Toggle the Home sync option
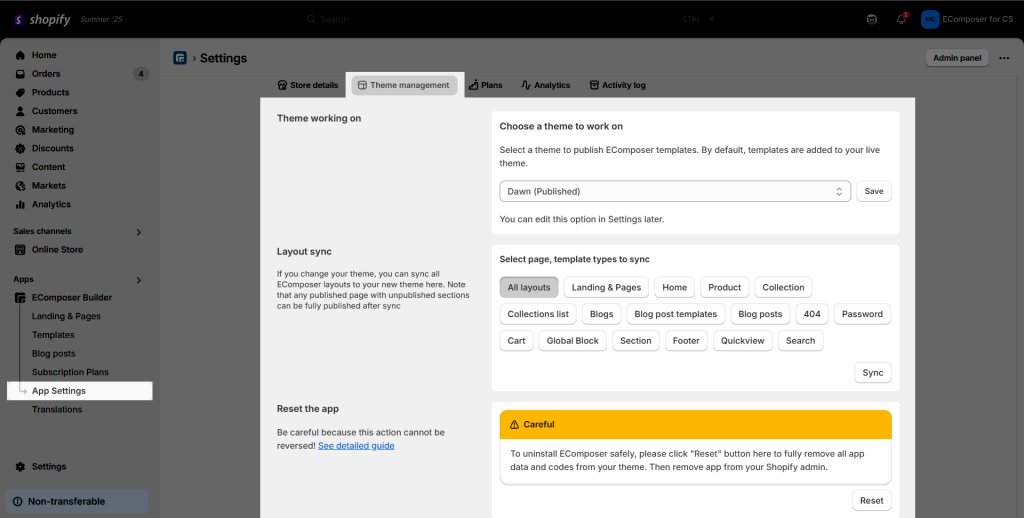The width and height of the screenshot is (1024, 518). 675,287
